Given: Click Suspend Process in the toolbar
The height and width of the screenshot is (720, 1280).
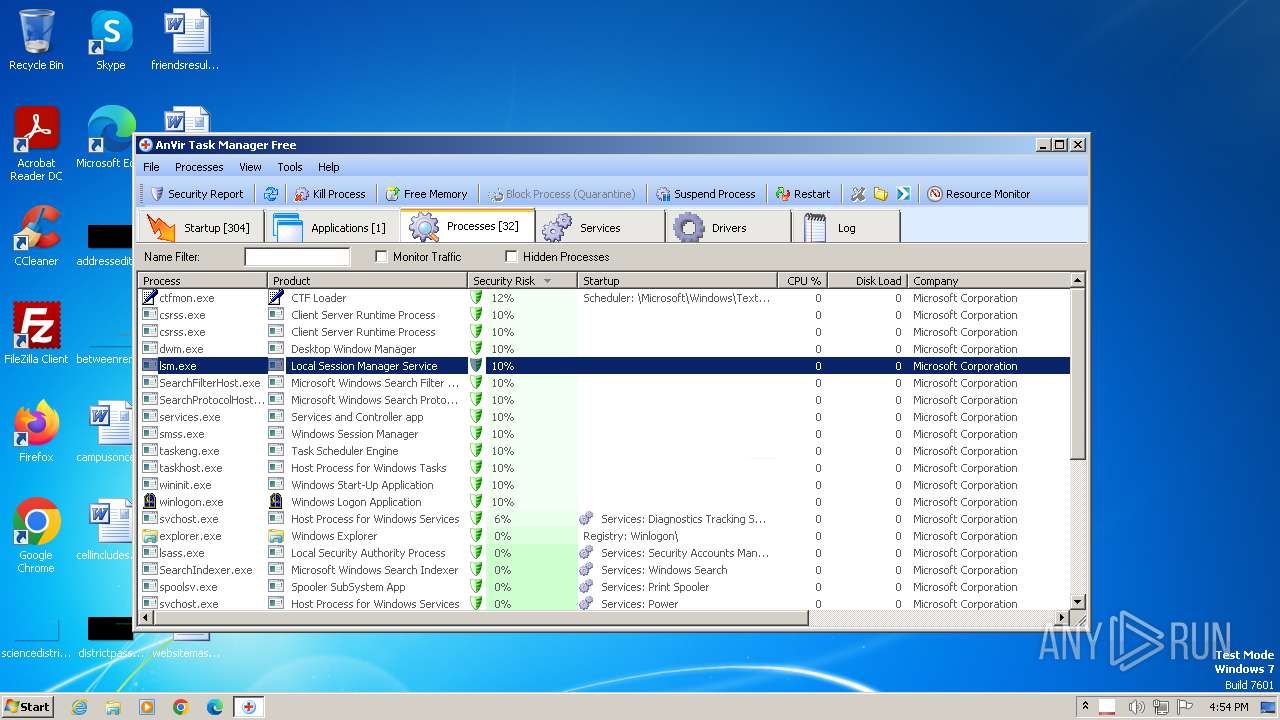Looking at the screenshot, I should pyautogui.click(x=705, y=194).
